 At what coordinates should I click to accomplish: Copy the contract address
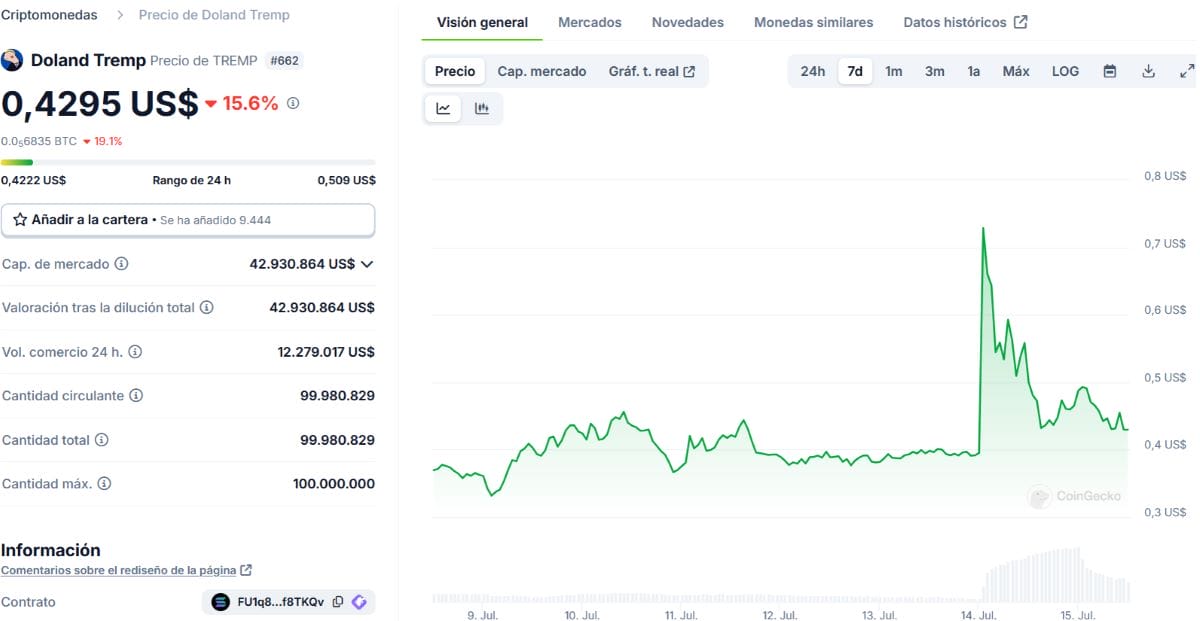pyautogui.click(x=338, y=602)
